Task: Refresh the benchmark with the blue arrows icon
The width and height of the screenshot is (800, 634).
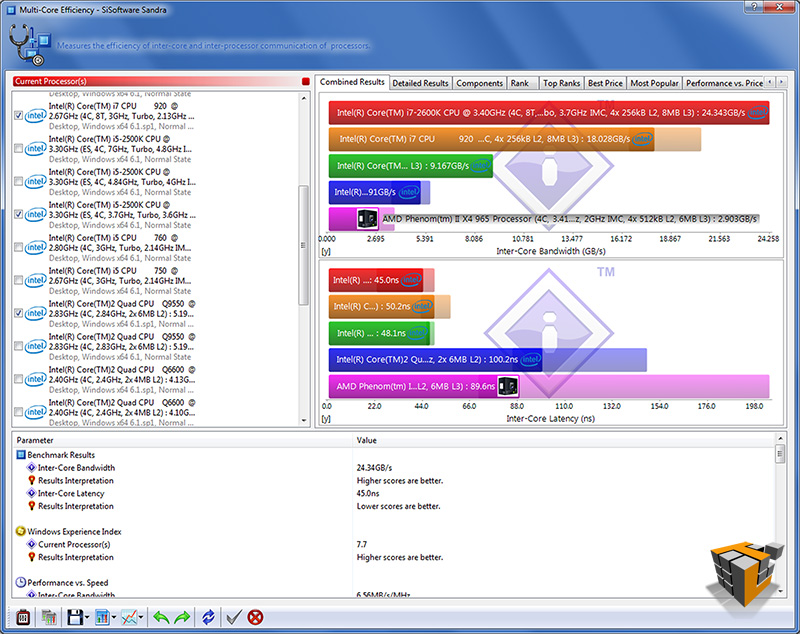Action: [x=208, y=617]
